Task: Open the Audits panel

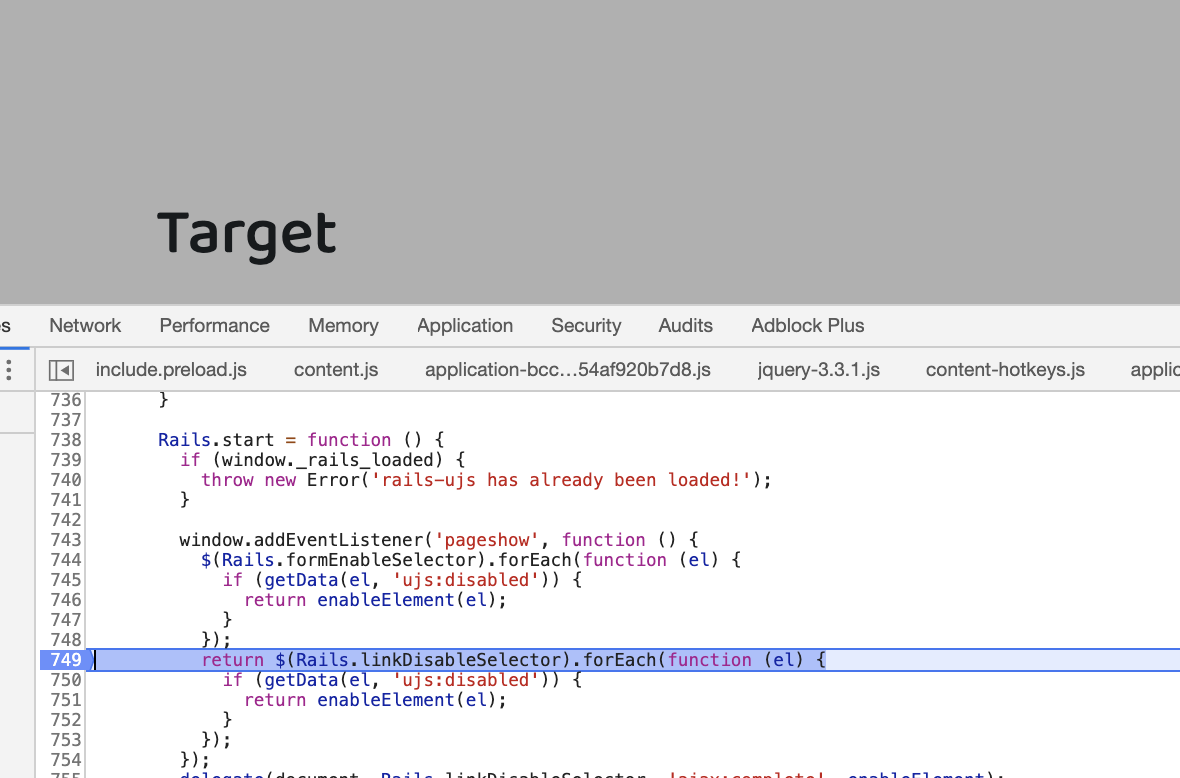Action: tap(685, 325)
